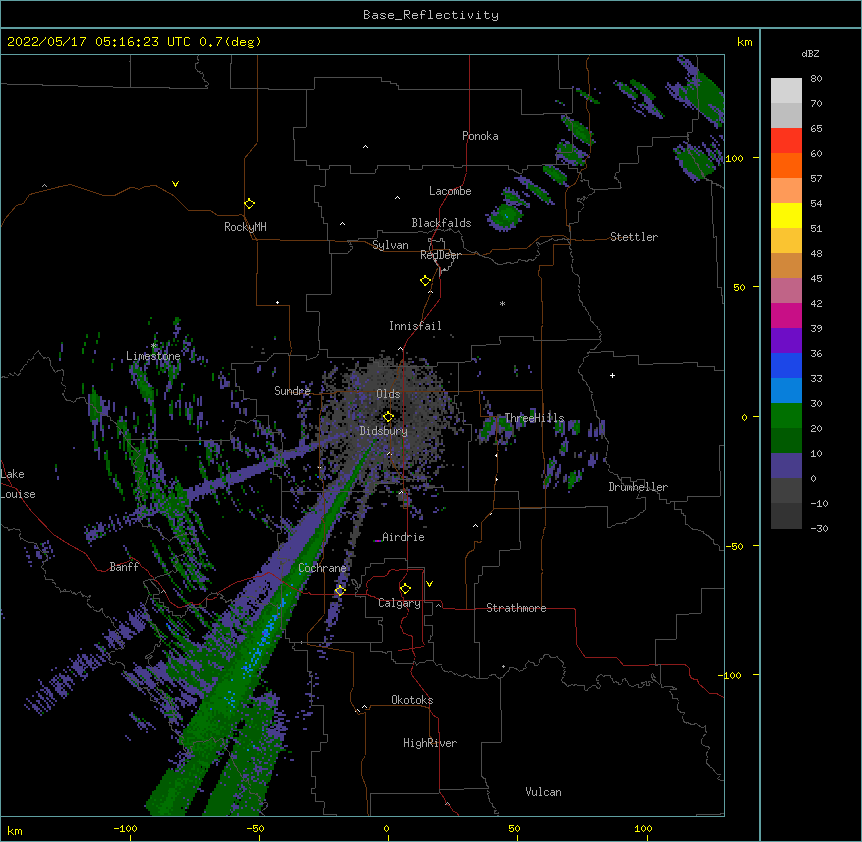Click the Lake Louise label
Viewport: 862px width, 842px height.
(x=18, y=484)
